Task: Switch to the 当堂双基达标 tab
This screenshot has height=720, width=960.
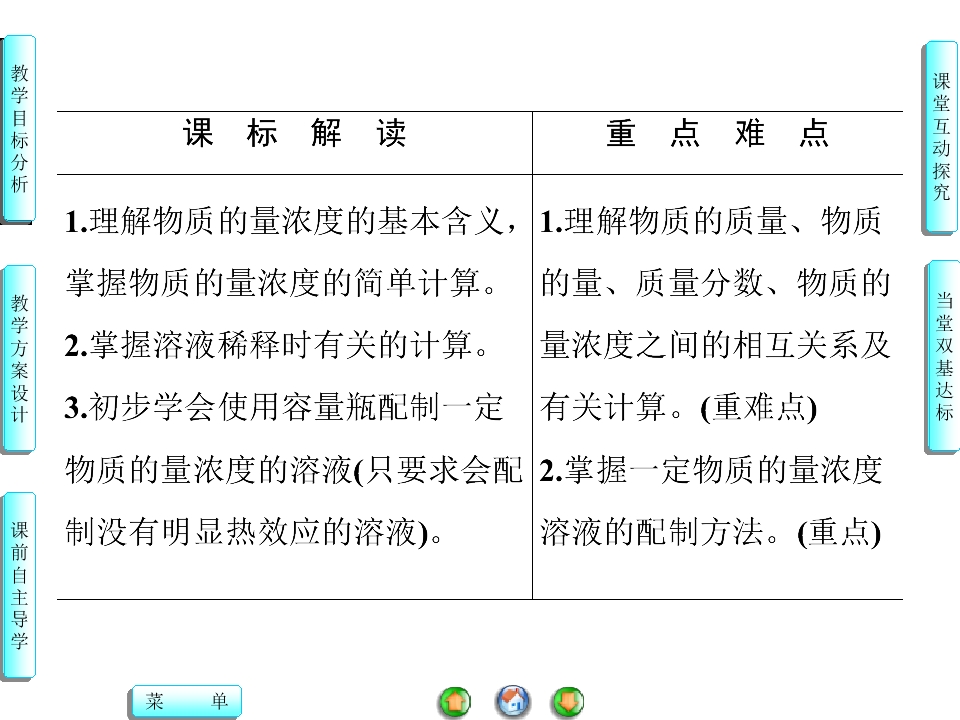Action: [x=943, y=356]
